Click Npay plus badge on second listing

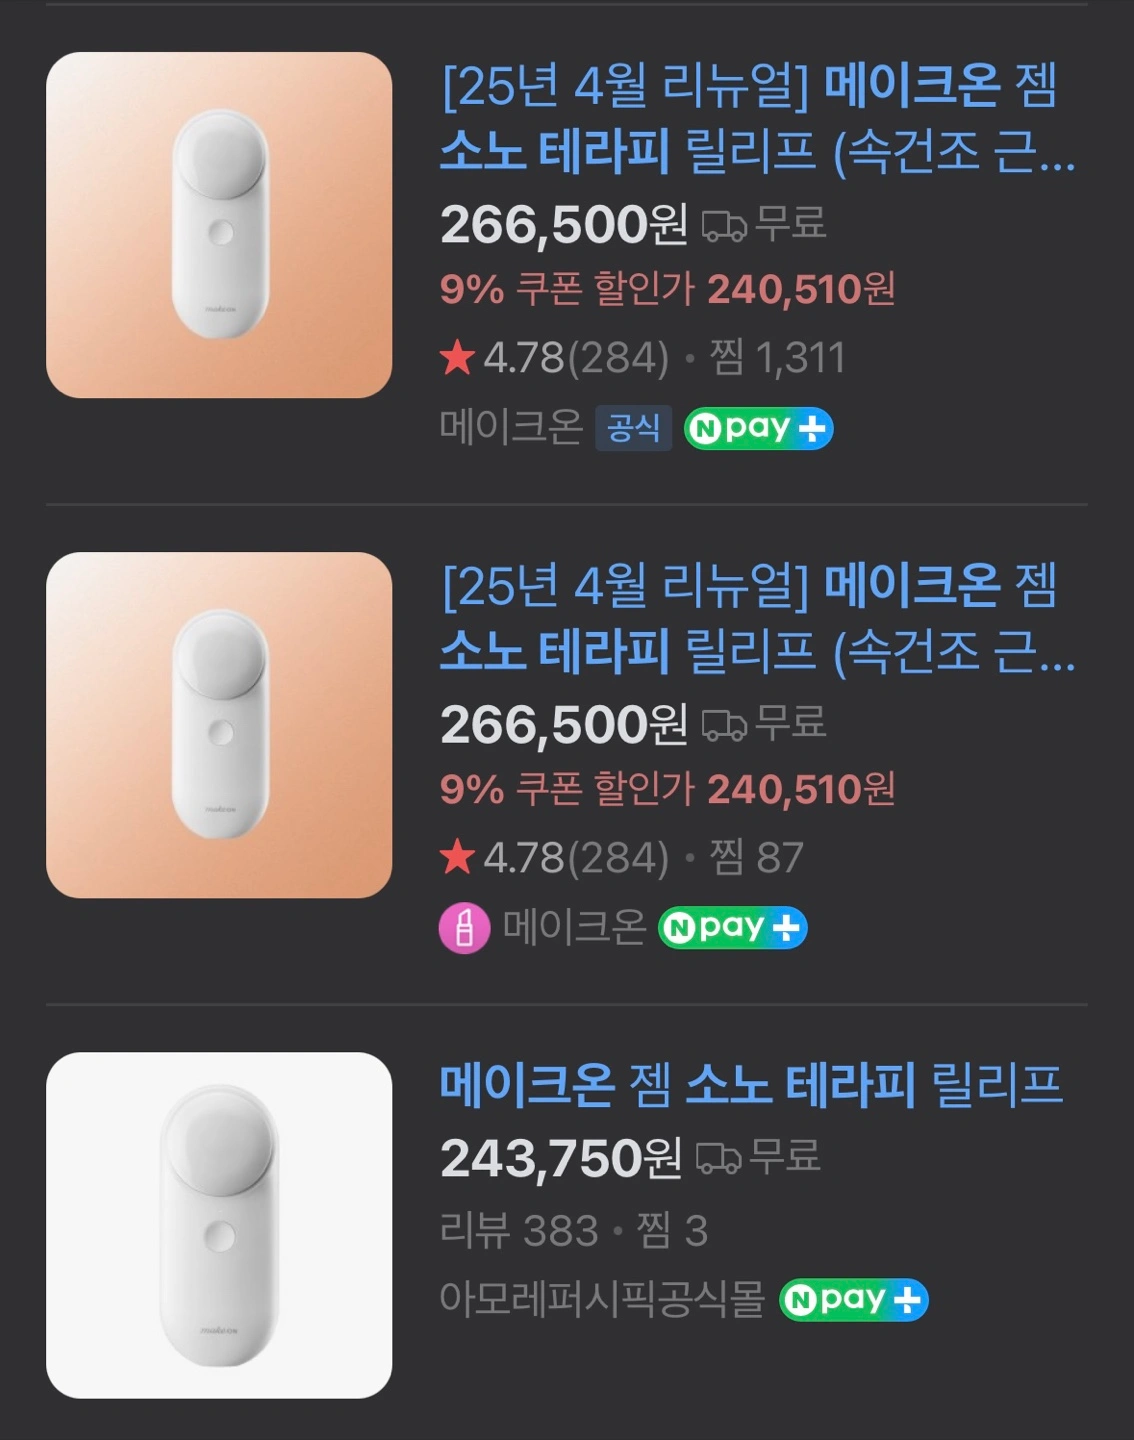tap(732, 928)
